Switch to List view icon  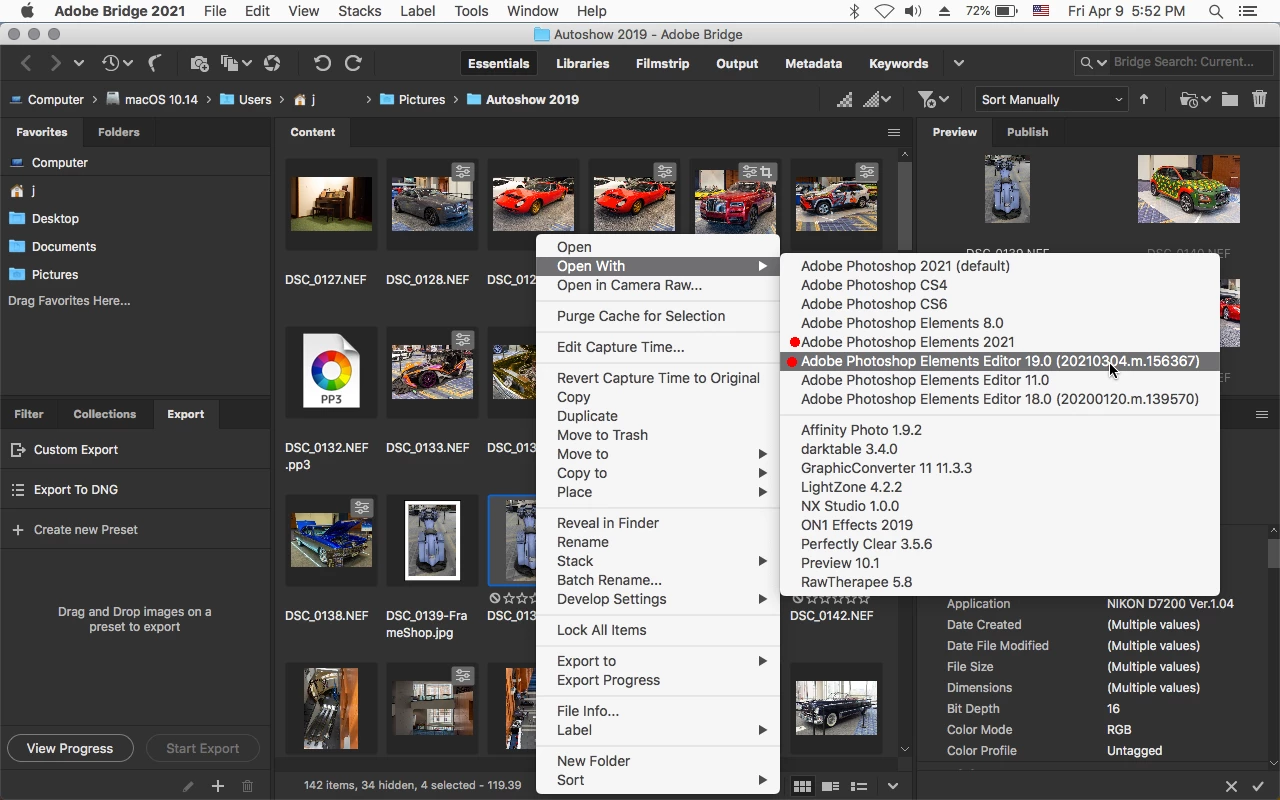coord(858,786)
